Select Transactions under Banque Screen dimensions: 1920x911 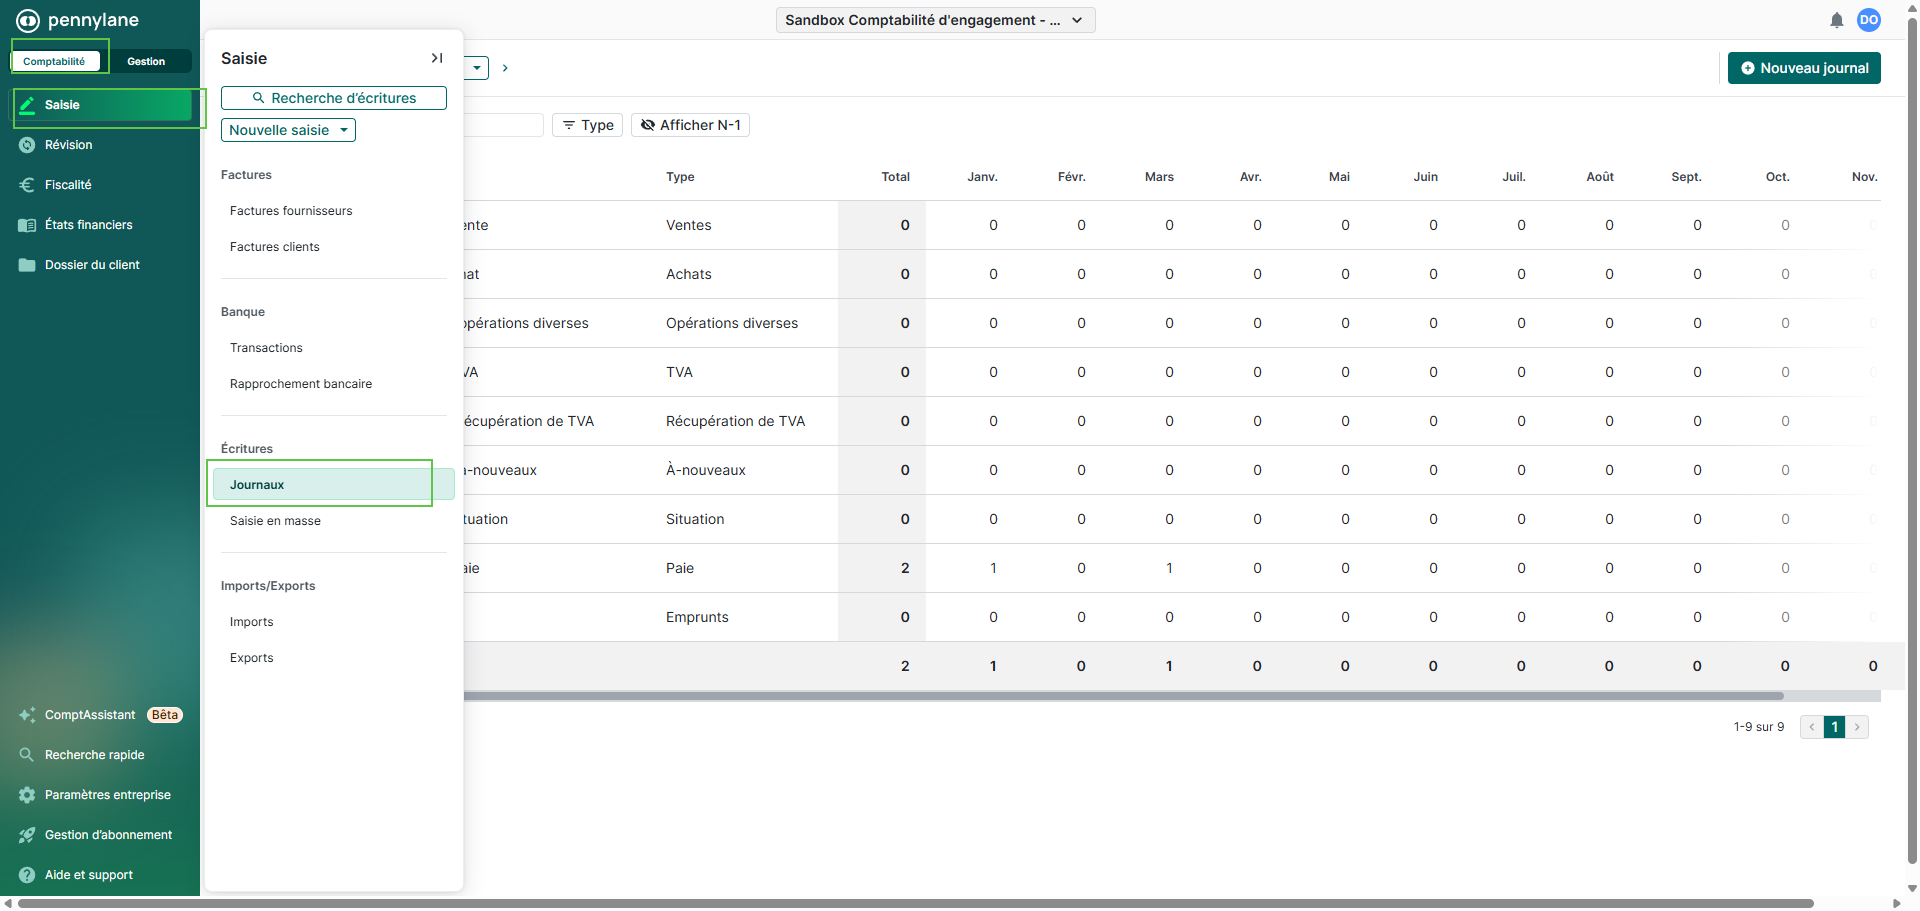click(x=266, y=348)
